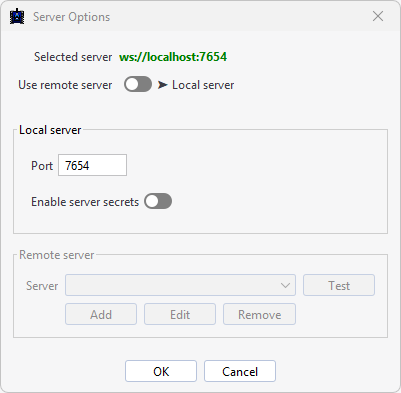Click the Edit server button
Viewport: 401px width, 393px height.
180,314
